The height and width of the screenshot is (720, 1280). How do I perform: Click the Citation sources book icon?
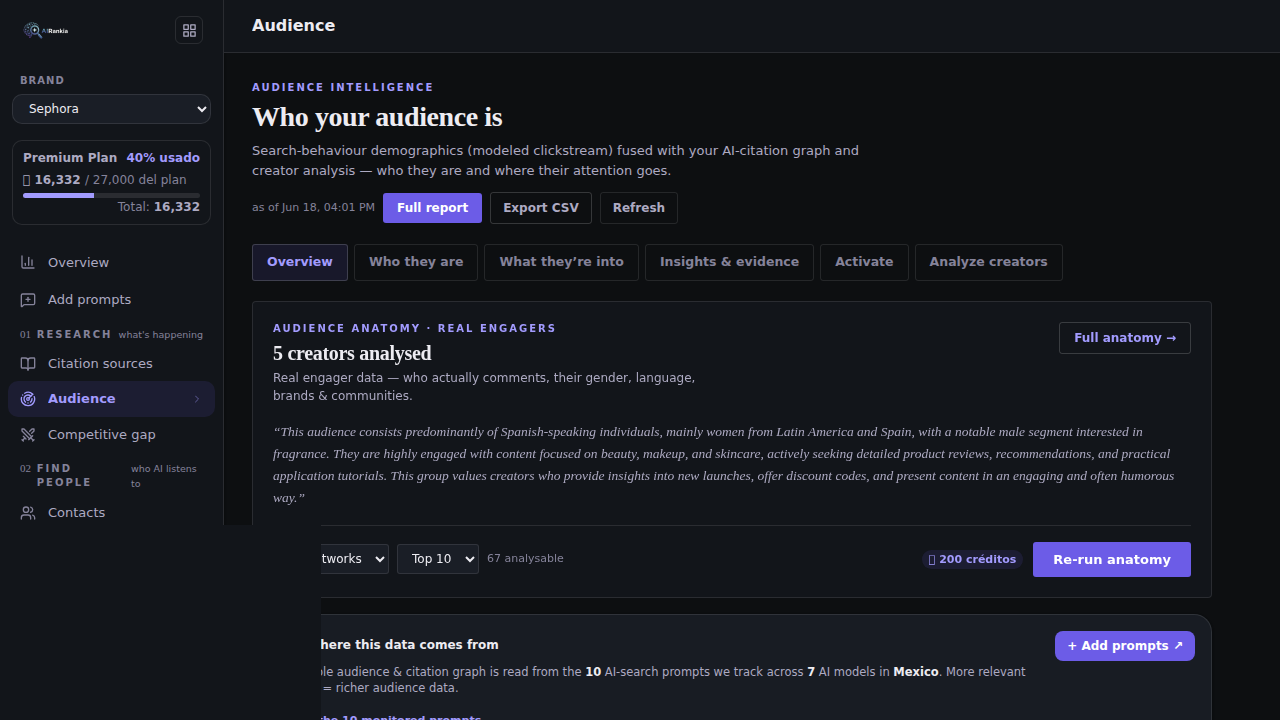click(28, 363)
